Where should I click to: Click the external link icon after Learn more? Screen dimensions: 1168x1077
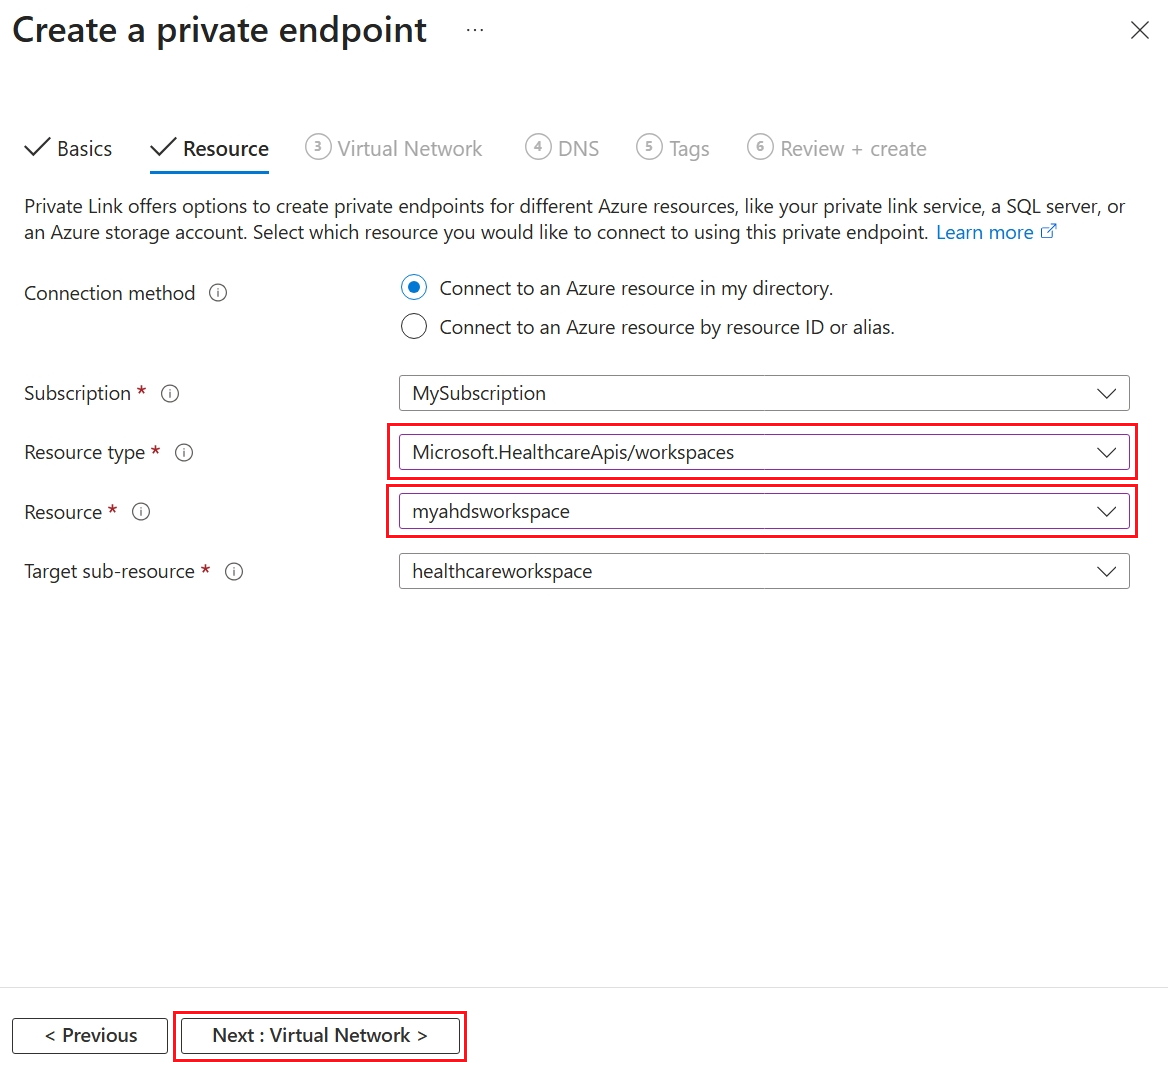point(1048,232)
